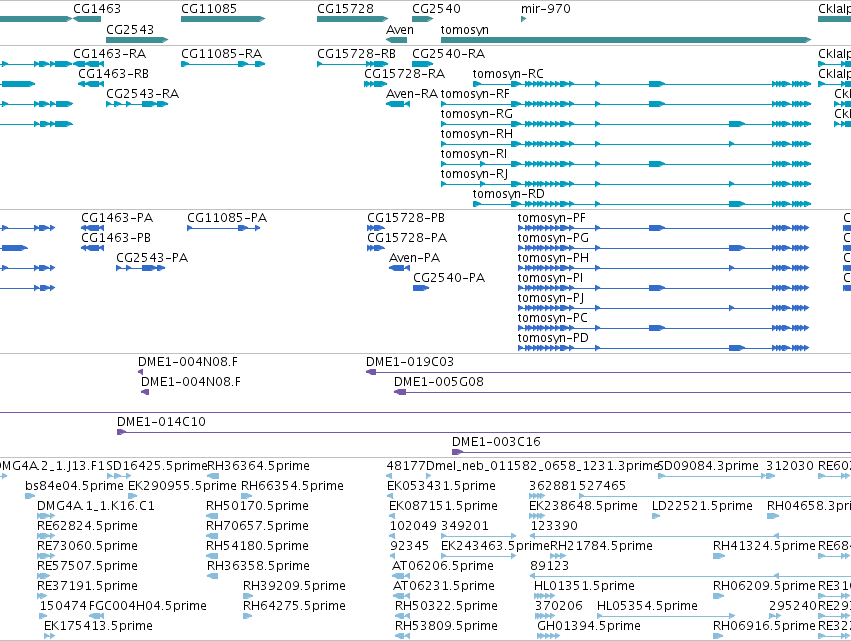Select protein CG11085-PA

[x=224, y=228]
